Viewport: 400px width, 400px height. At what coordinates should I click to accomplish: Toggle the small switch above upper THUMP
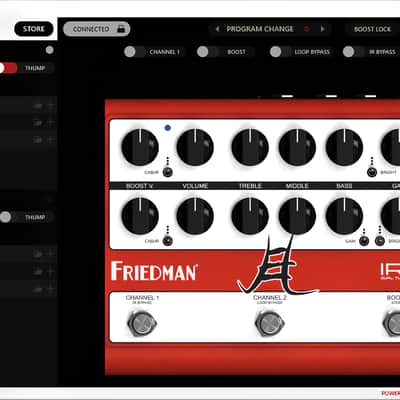(x=49, y=50)
